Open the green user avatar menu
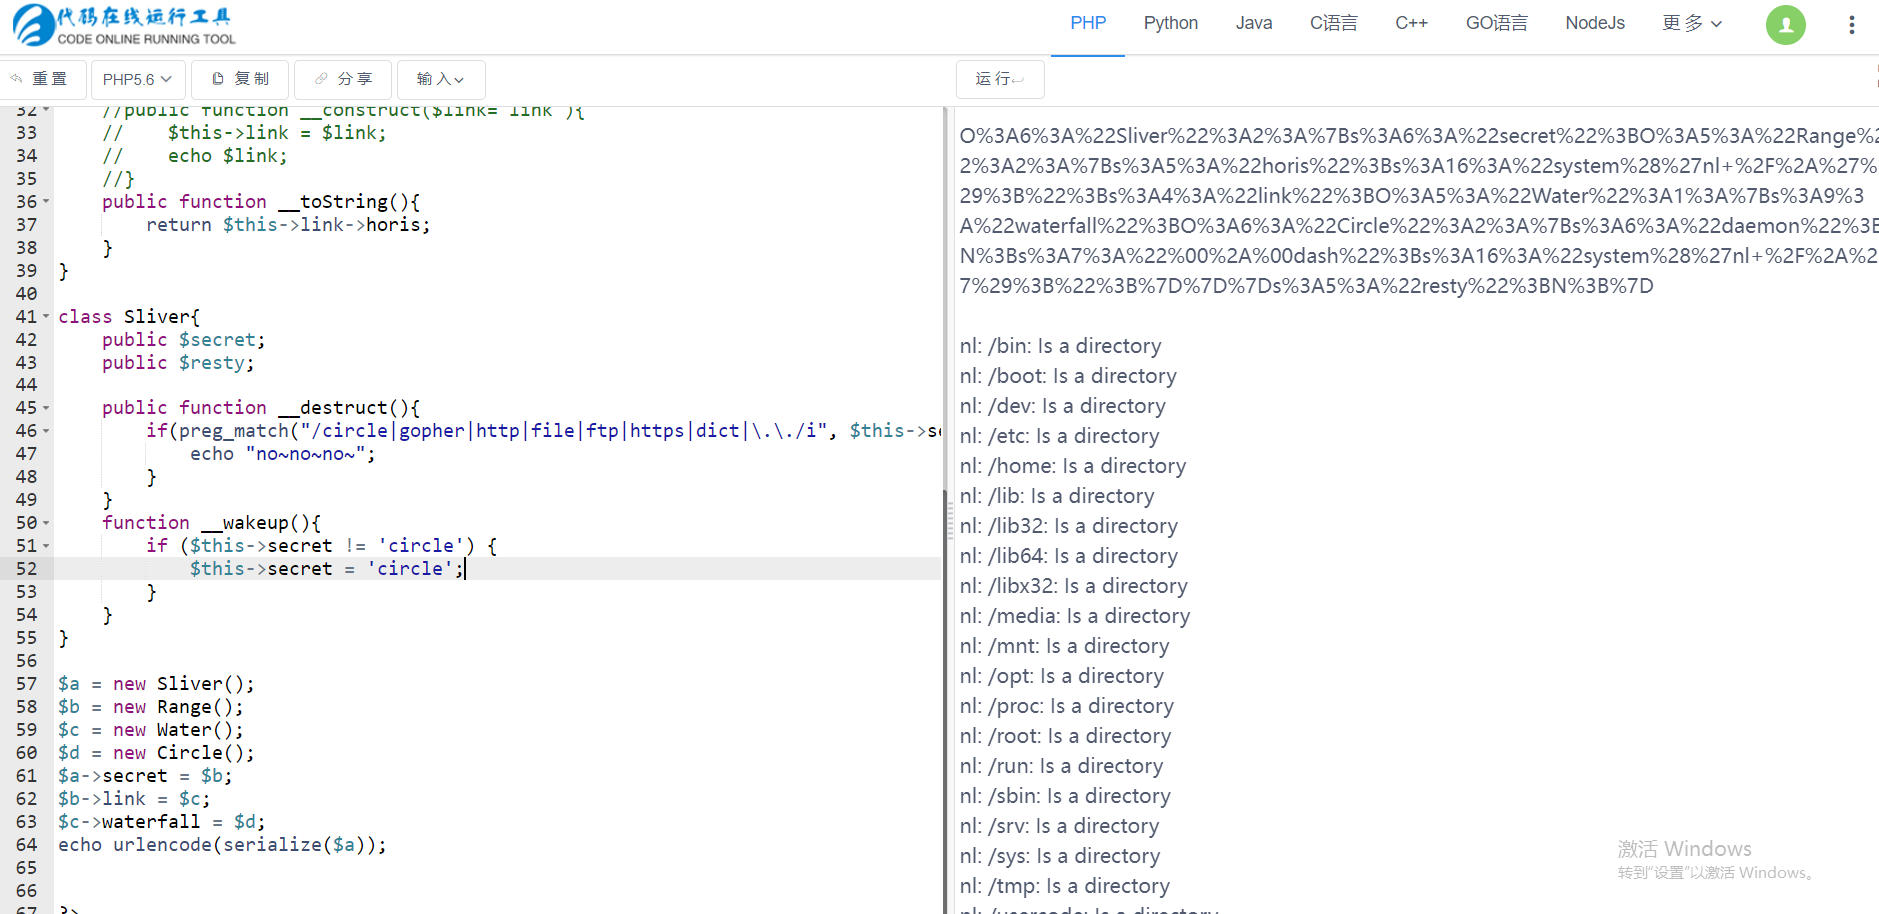1879x914 pixels. (1785, 25)
